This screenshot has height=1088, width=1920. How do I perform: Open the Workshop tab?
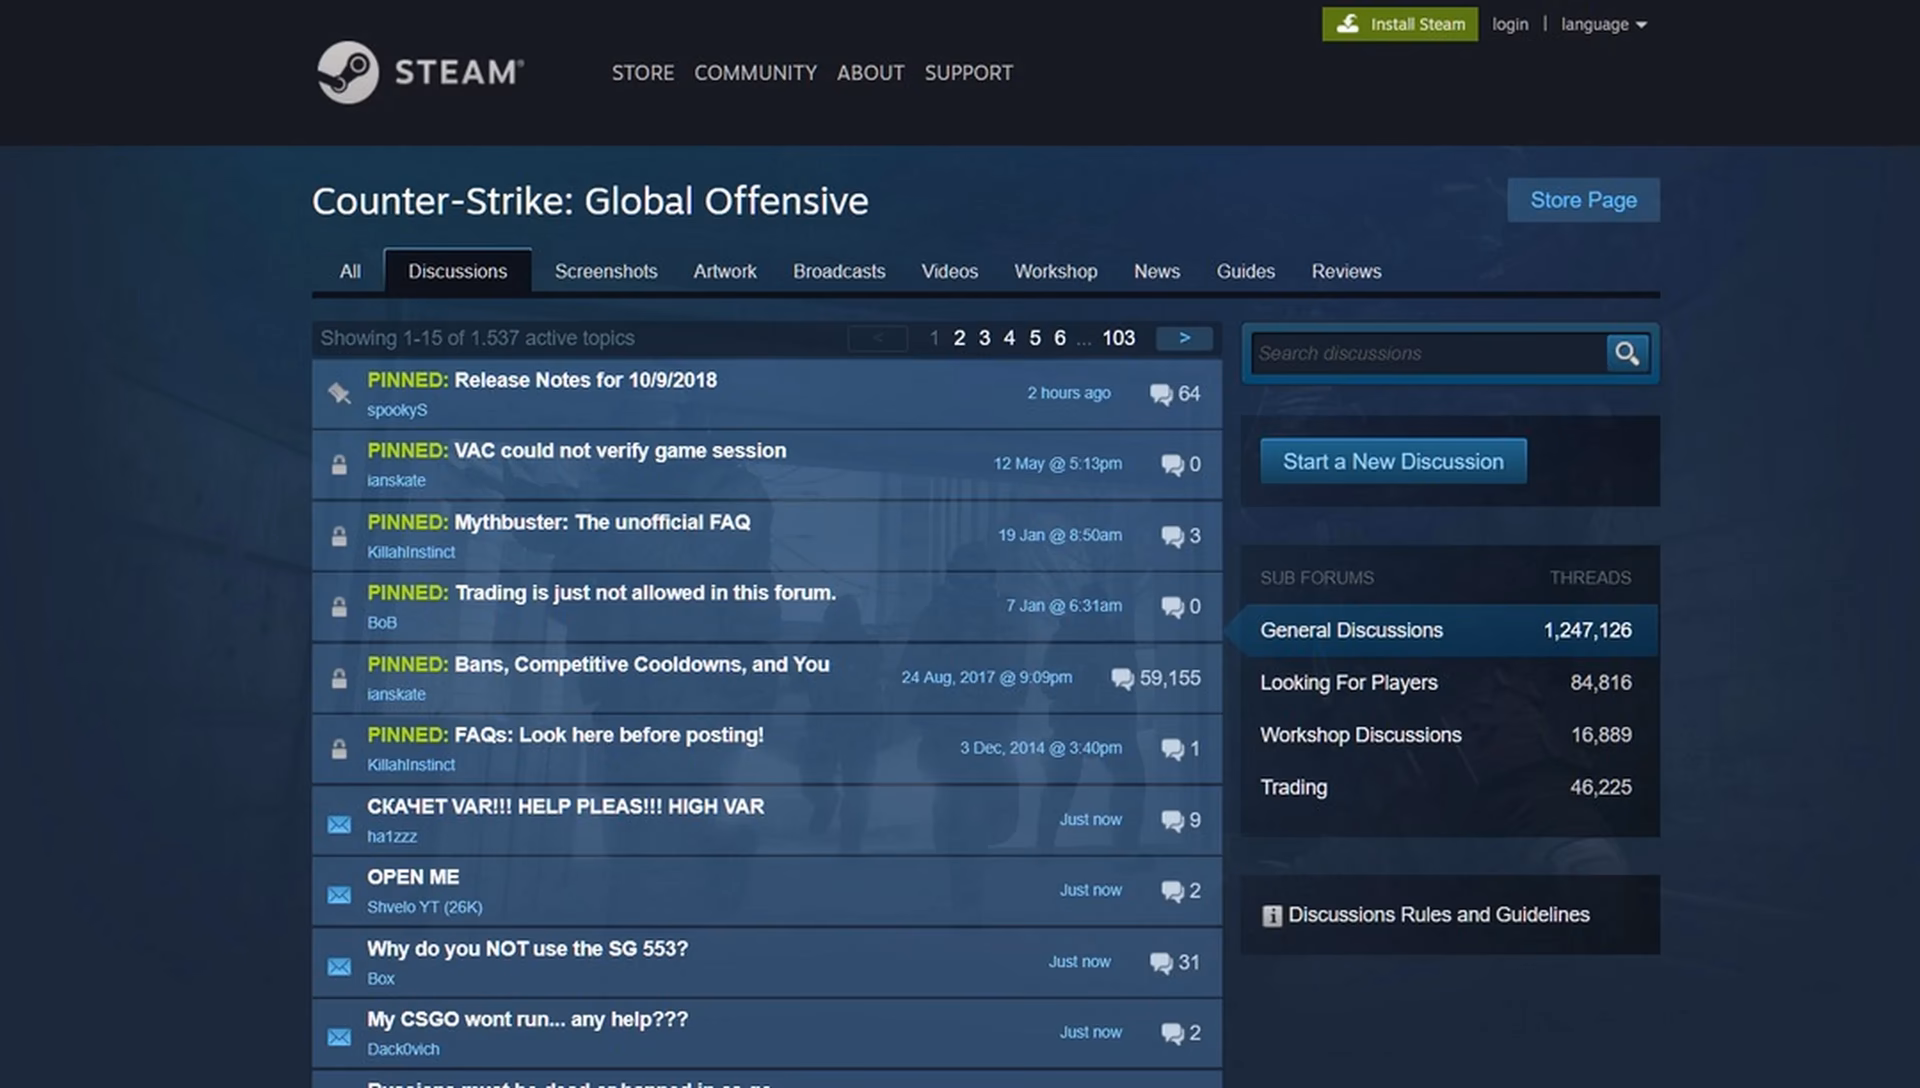coord(1056,271)
